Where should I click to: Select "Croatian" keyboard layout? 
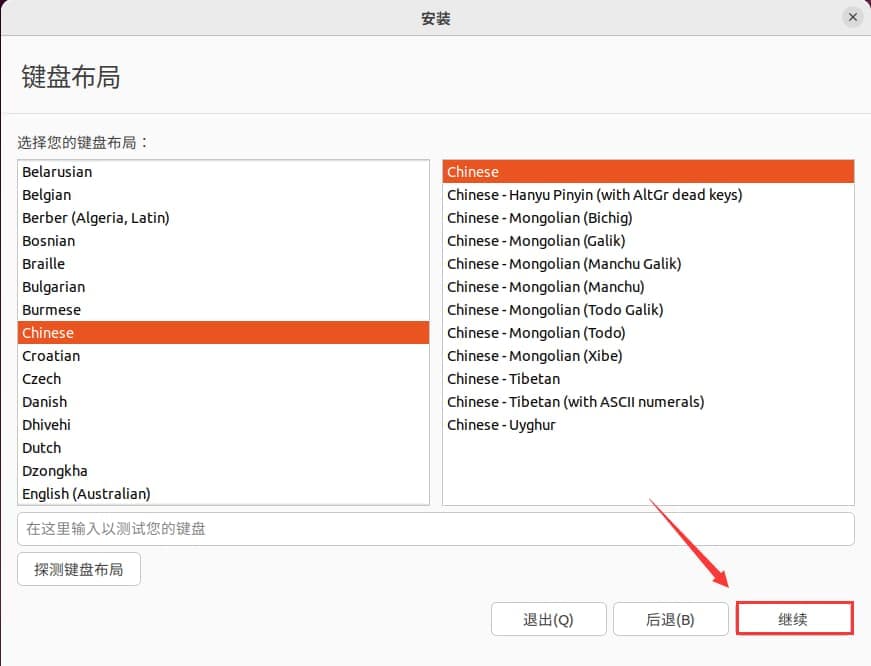coord(51,355)
